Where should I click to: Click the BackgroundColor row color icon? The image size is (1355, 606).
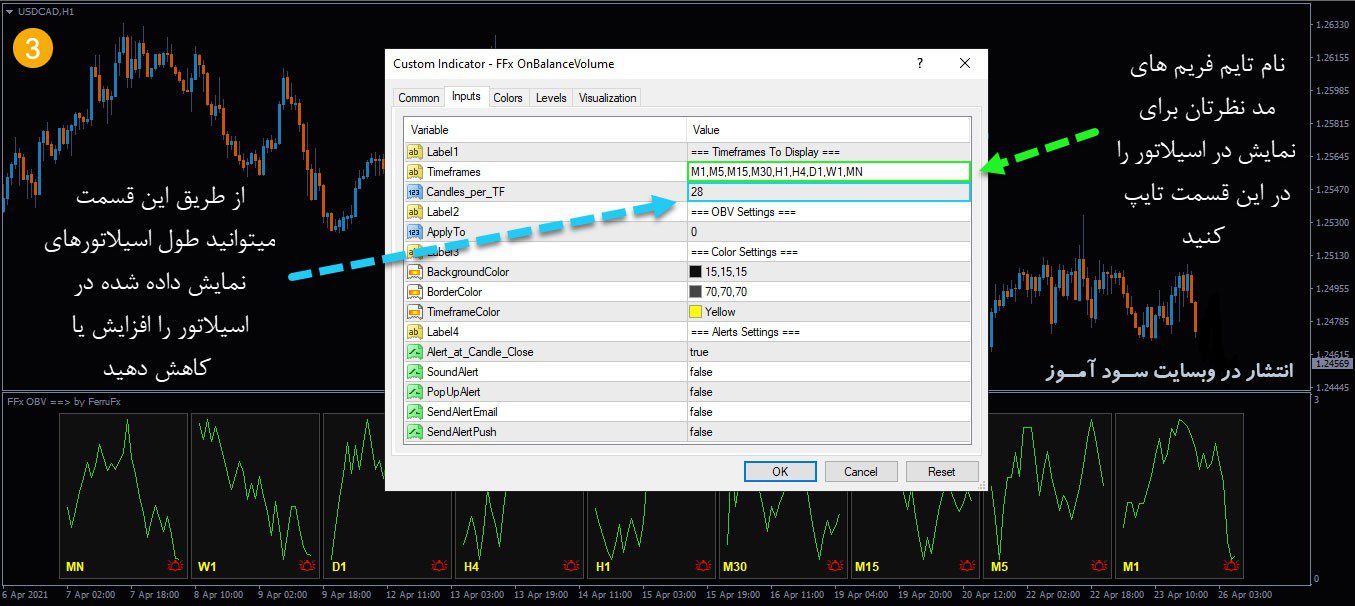click(415, 272)
